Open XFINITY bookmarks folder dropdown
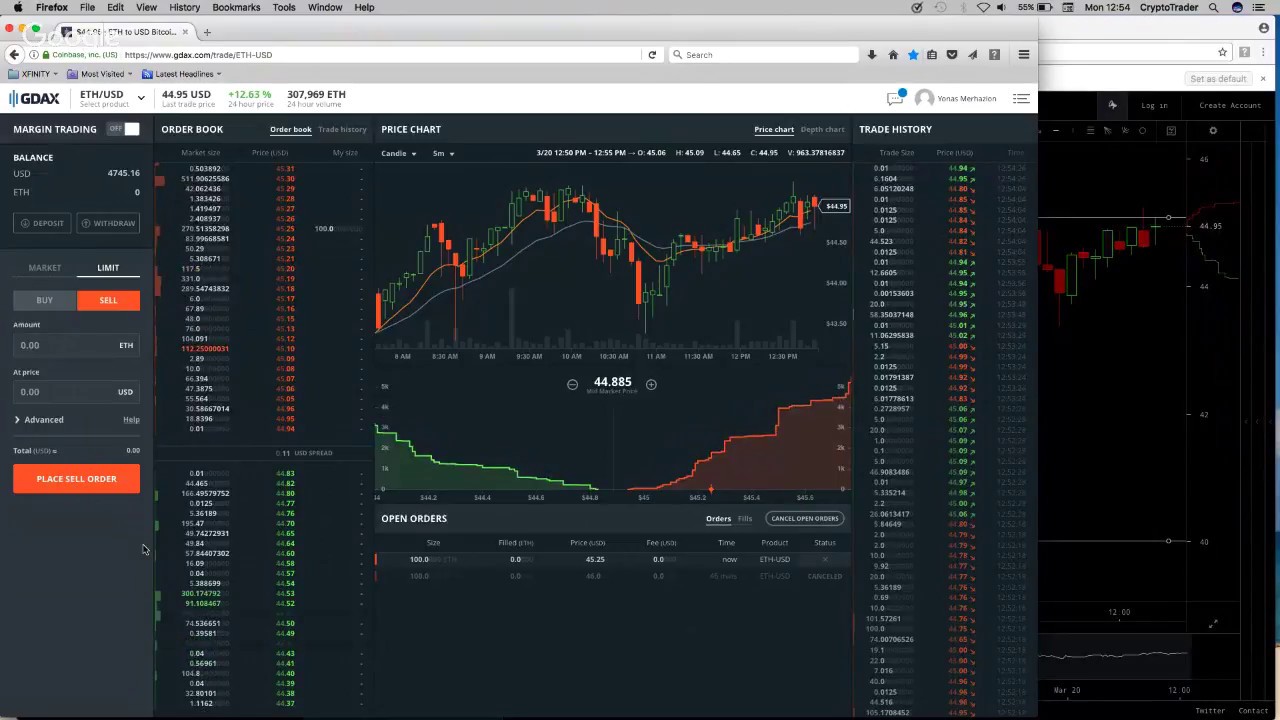1280x720 pixels. (x=34, y=74)
